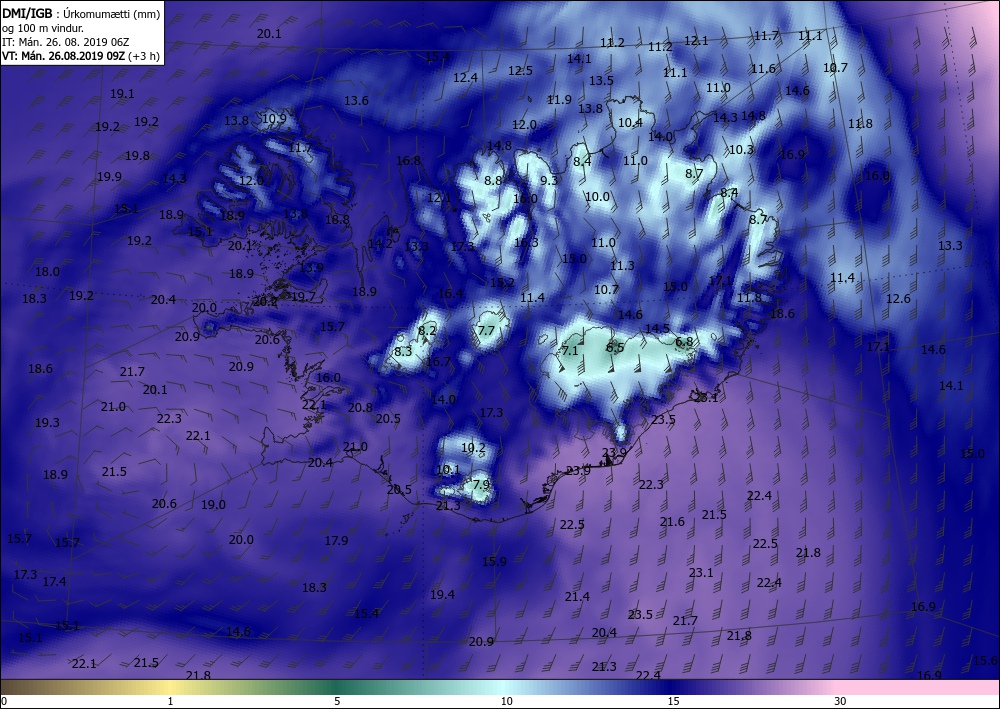Click the map value '19.3'

pos(47,423)
